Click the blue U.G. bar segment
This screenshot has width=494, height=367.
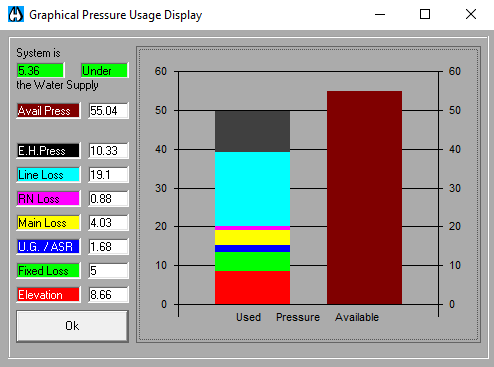252,249
